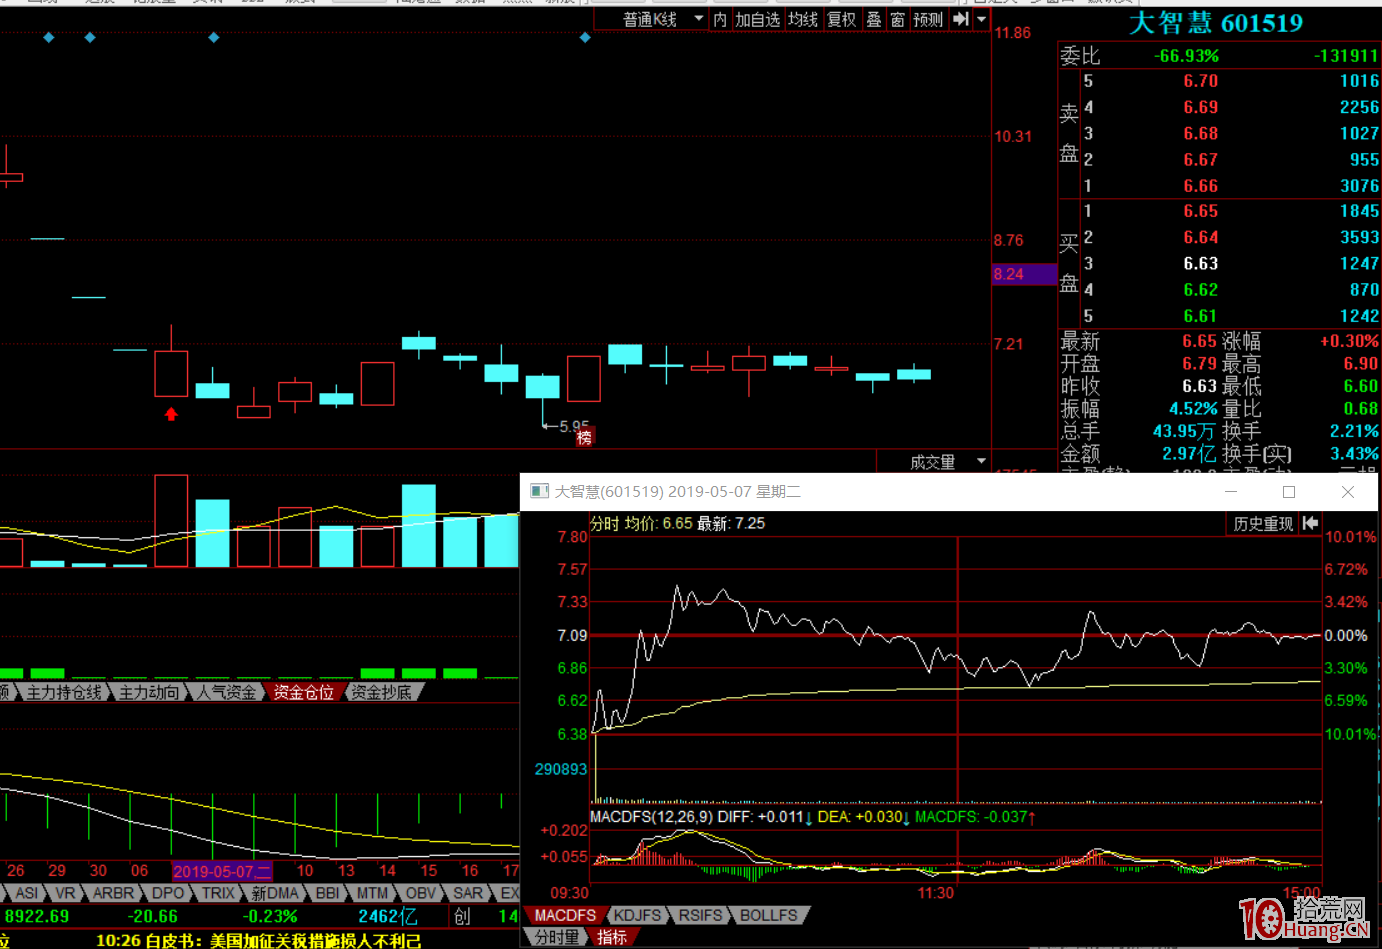
Task: Minimize the 大智慧 intraday window
Action: 1231,491
